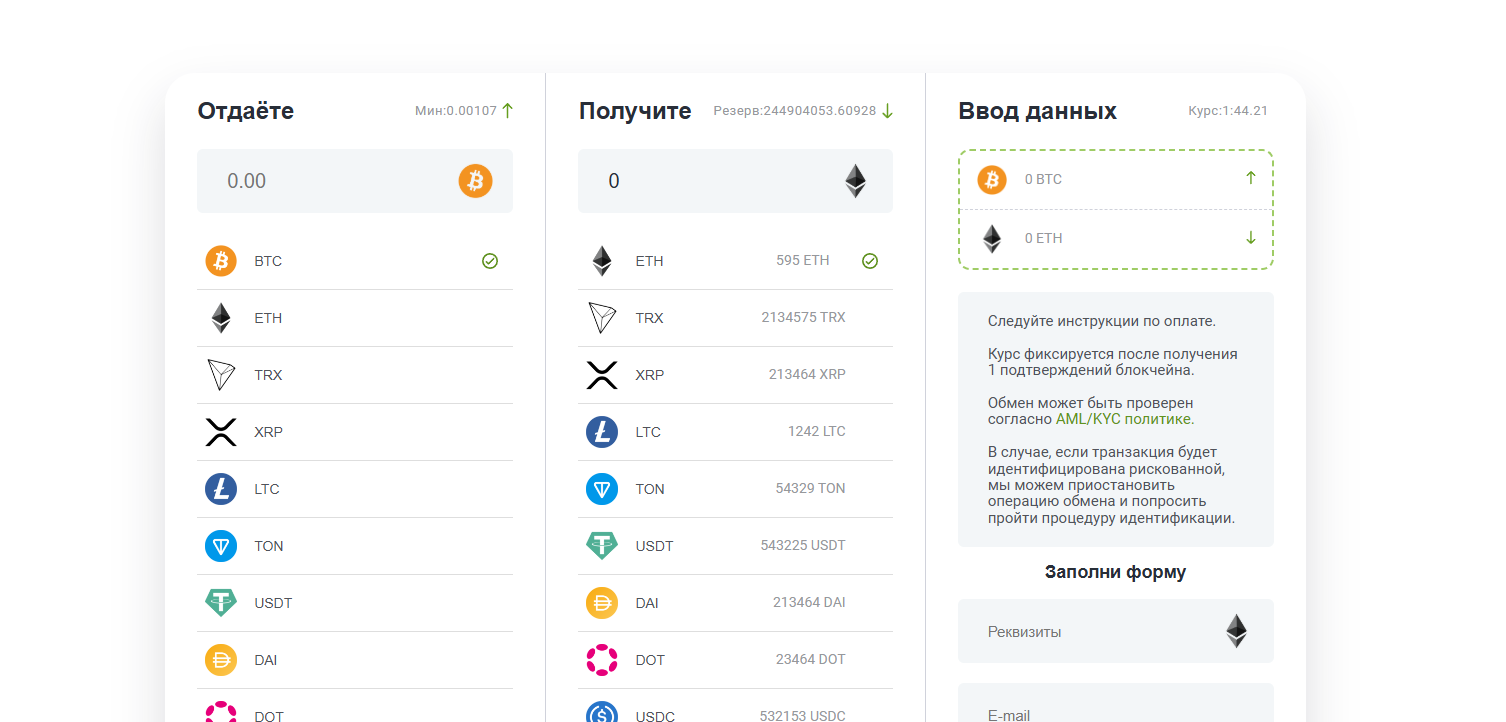This screenshot has width=1506, height=722.
Task: Choose the 1242 LTC reserve amount
Action: click(x=817, y=431)
